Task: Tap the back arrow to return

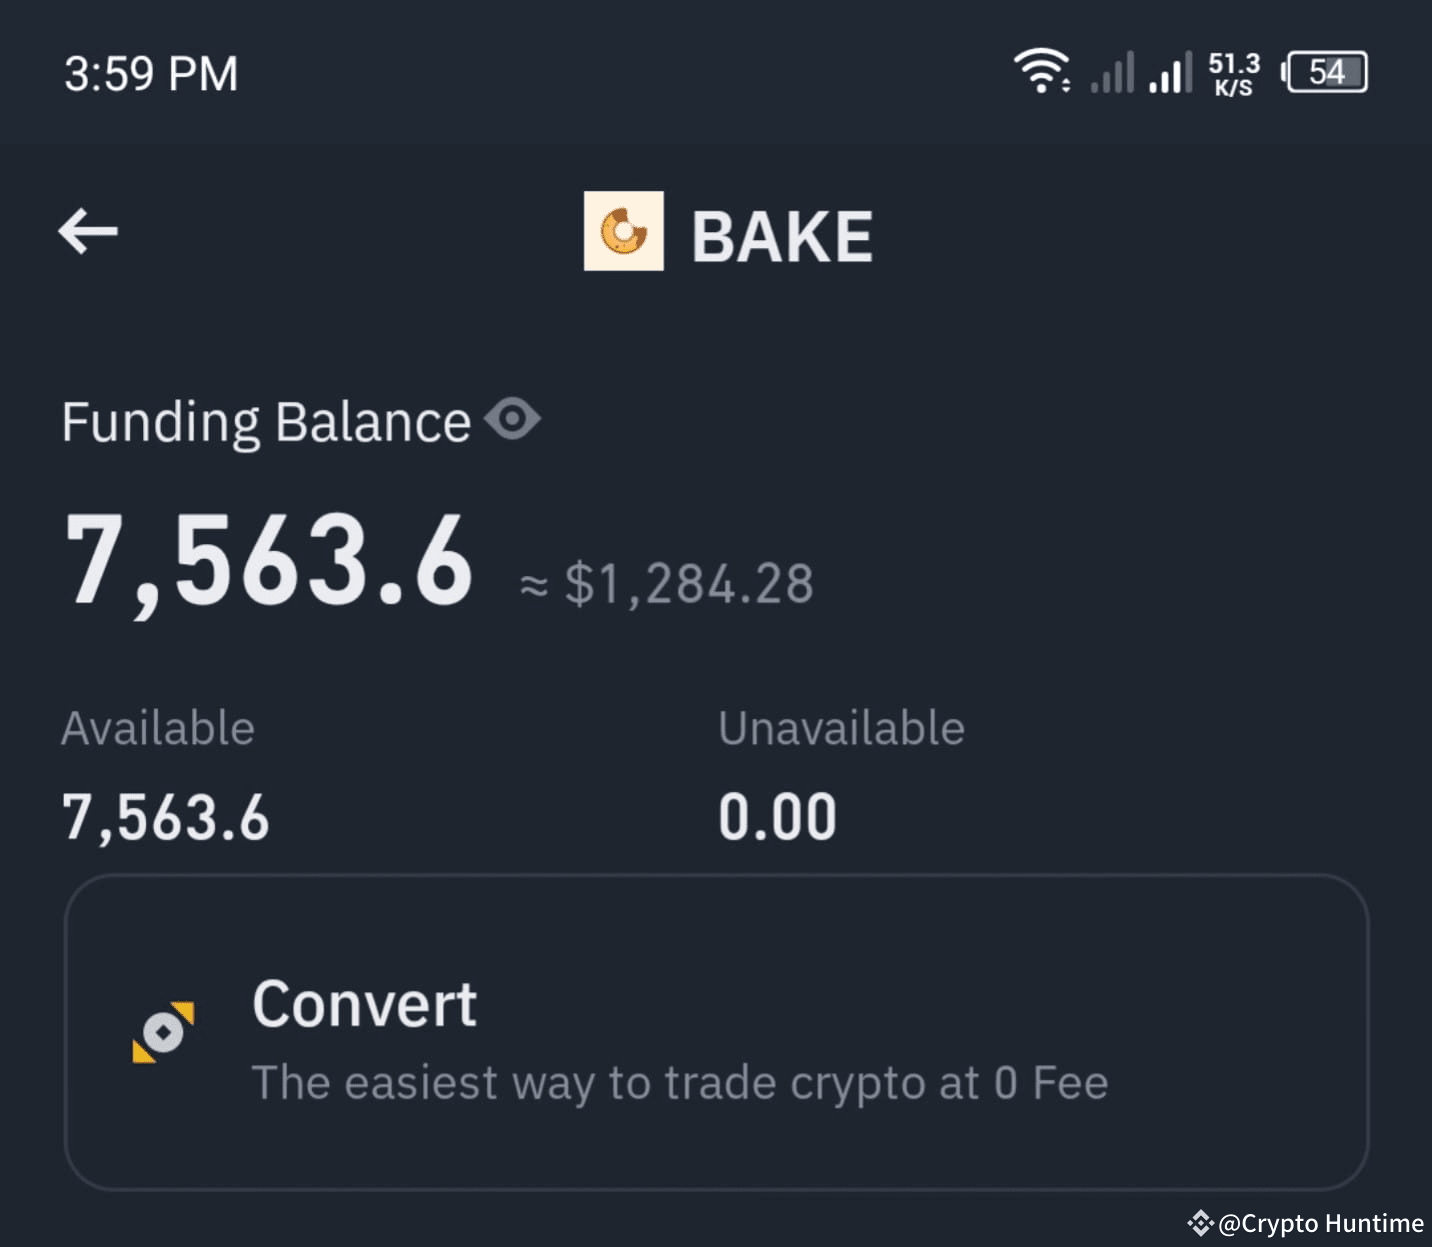Action: [x=87, y=231]
